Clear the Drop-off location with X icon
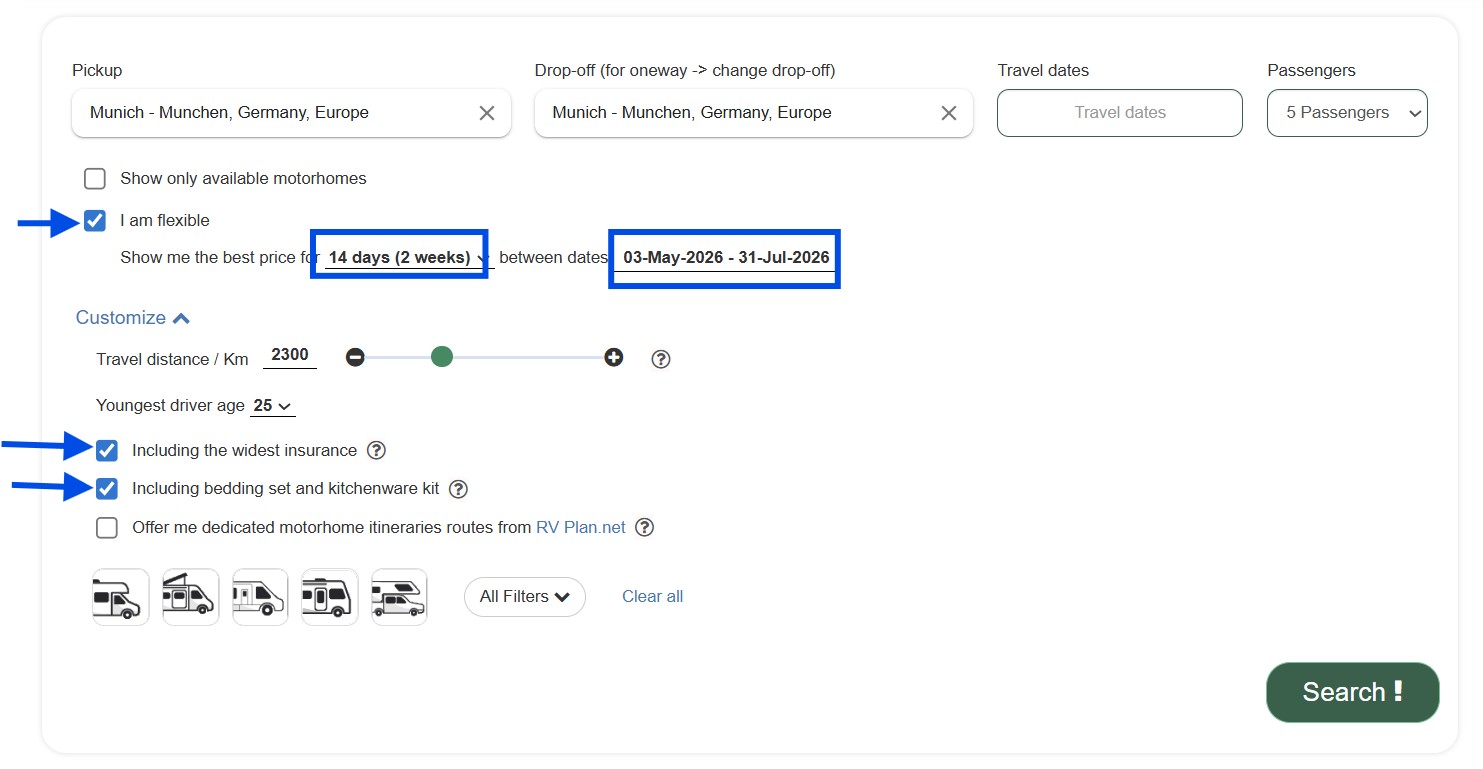 click(x=949, y=113)
